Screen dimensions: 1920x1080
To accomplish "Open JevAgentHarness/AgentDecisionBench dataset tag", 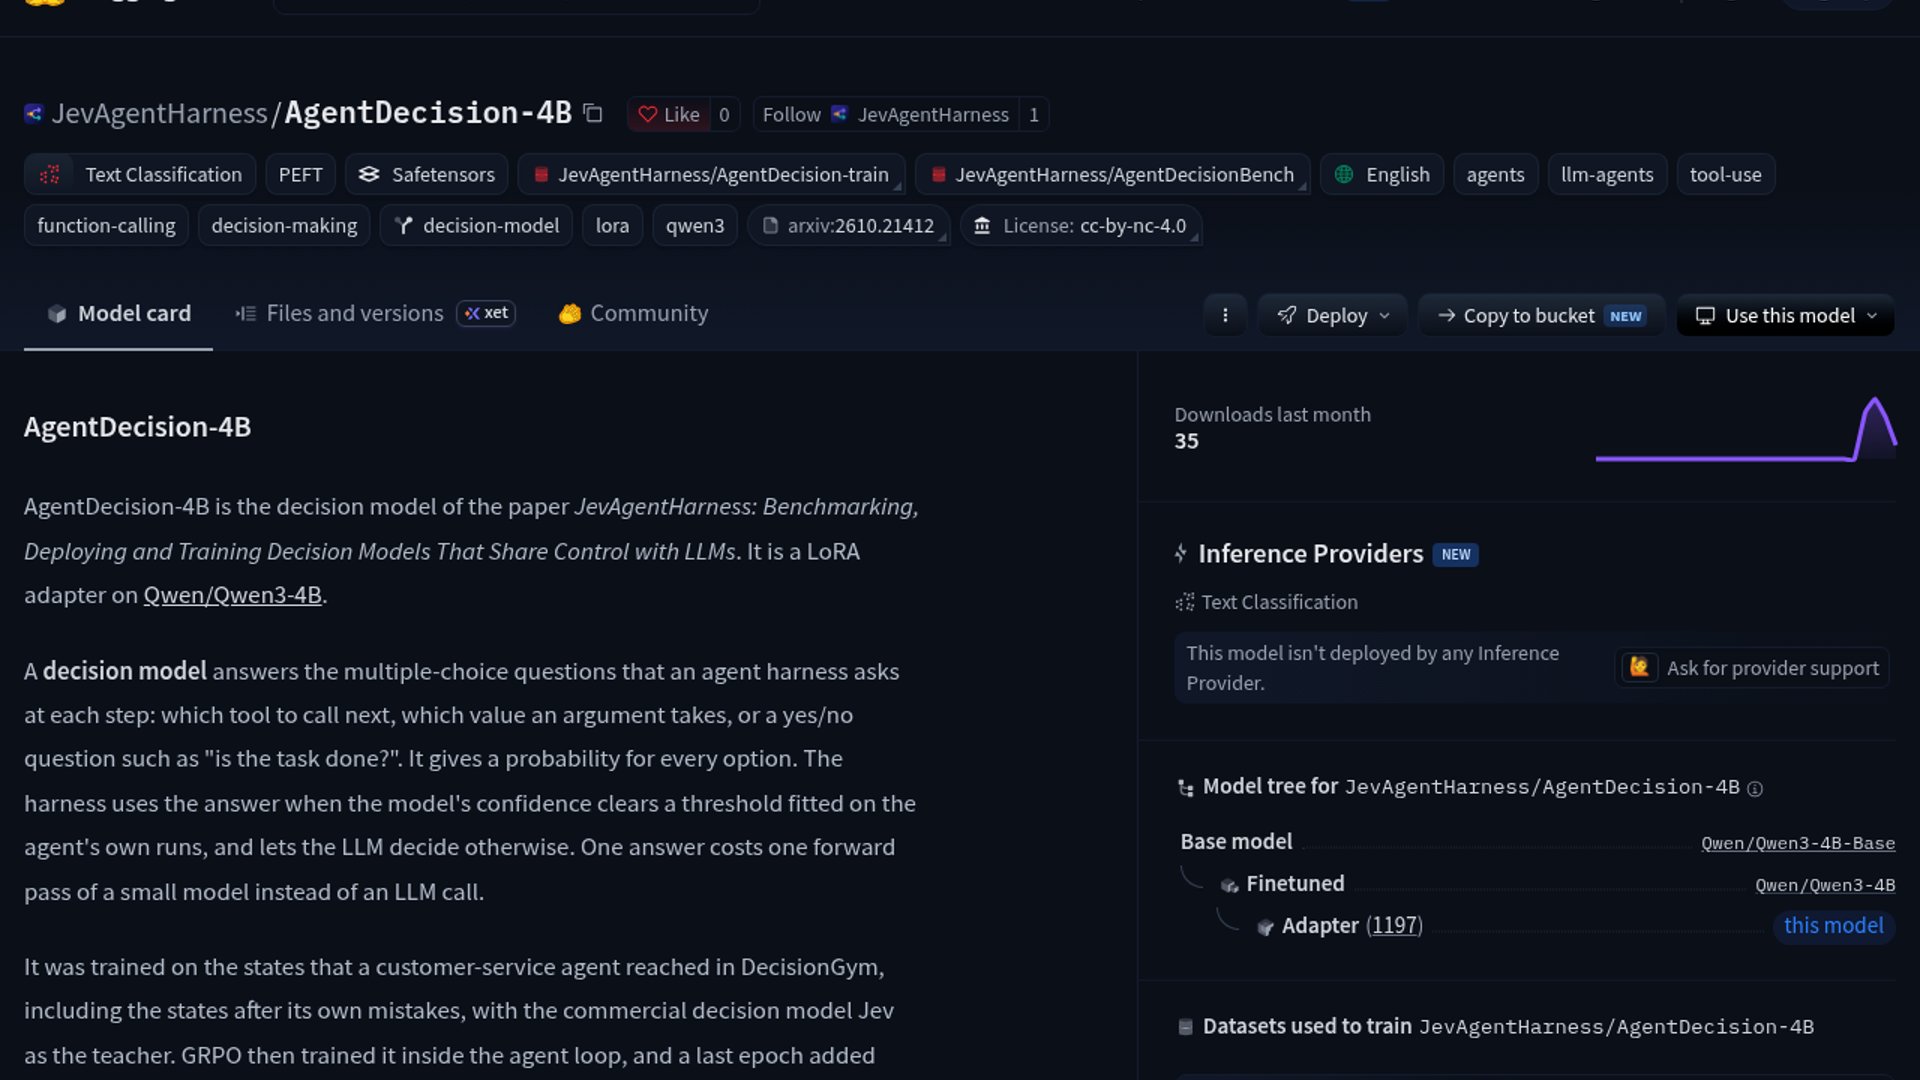I will tap(1112, 174).
